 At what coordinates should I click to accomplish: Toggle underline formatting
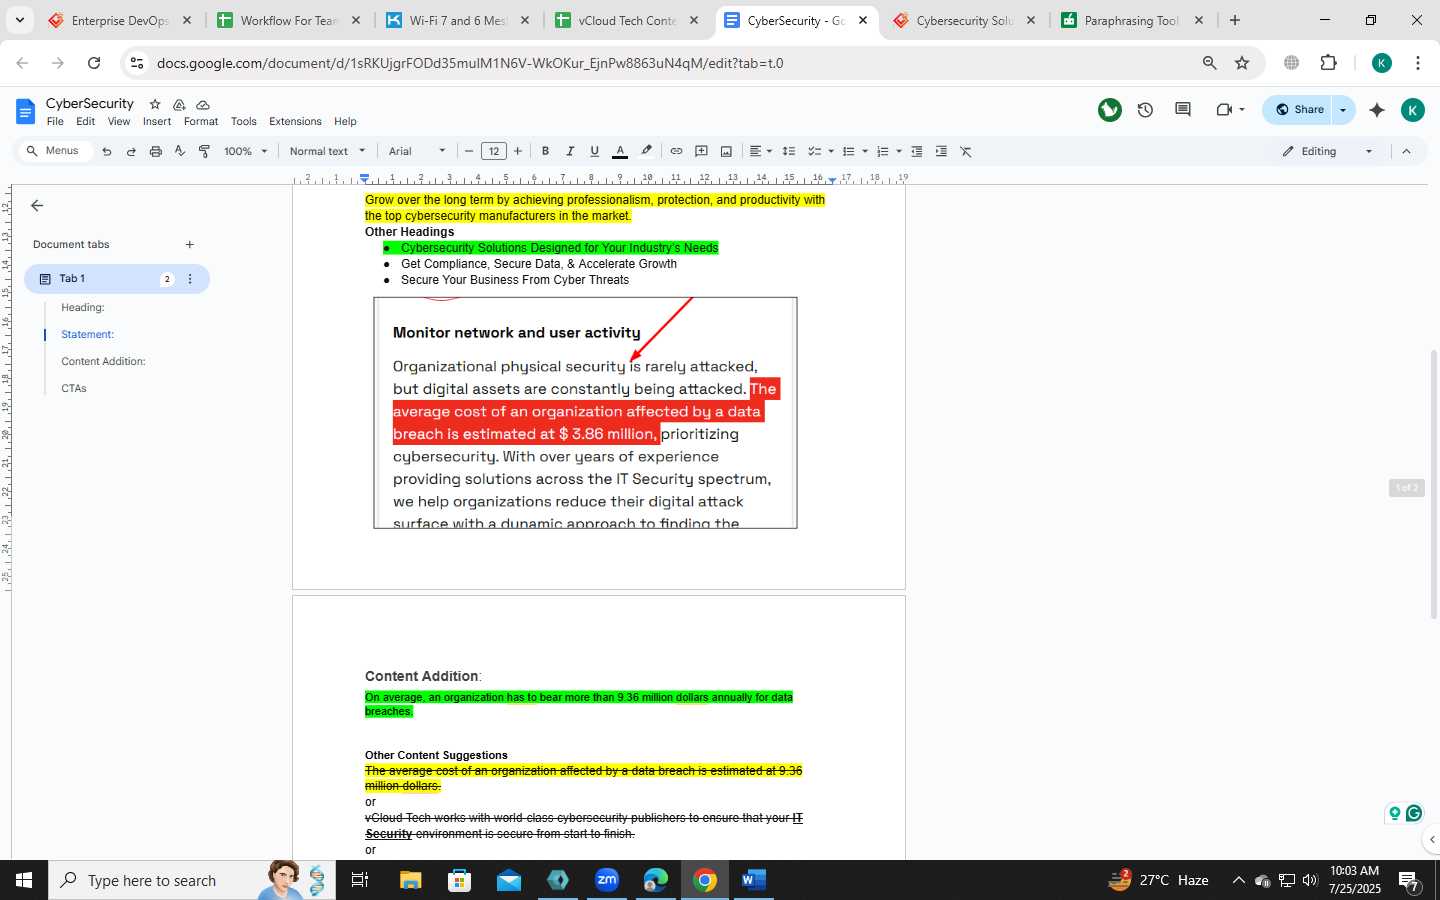click(594, 151)
